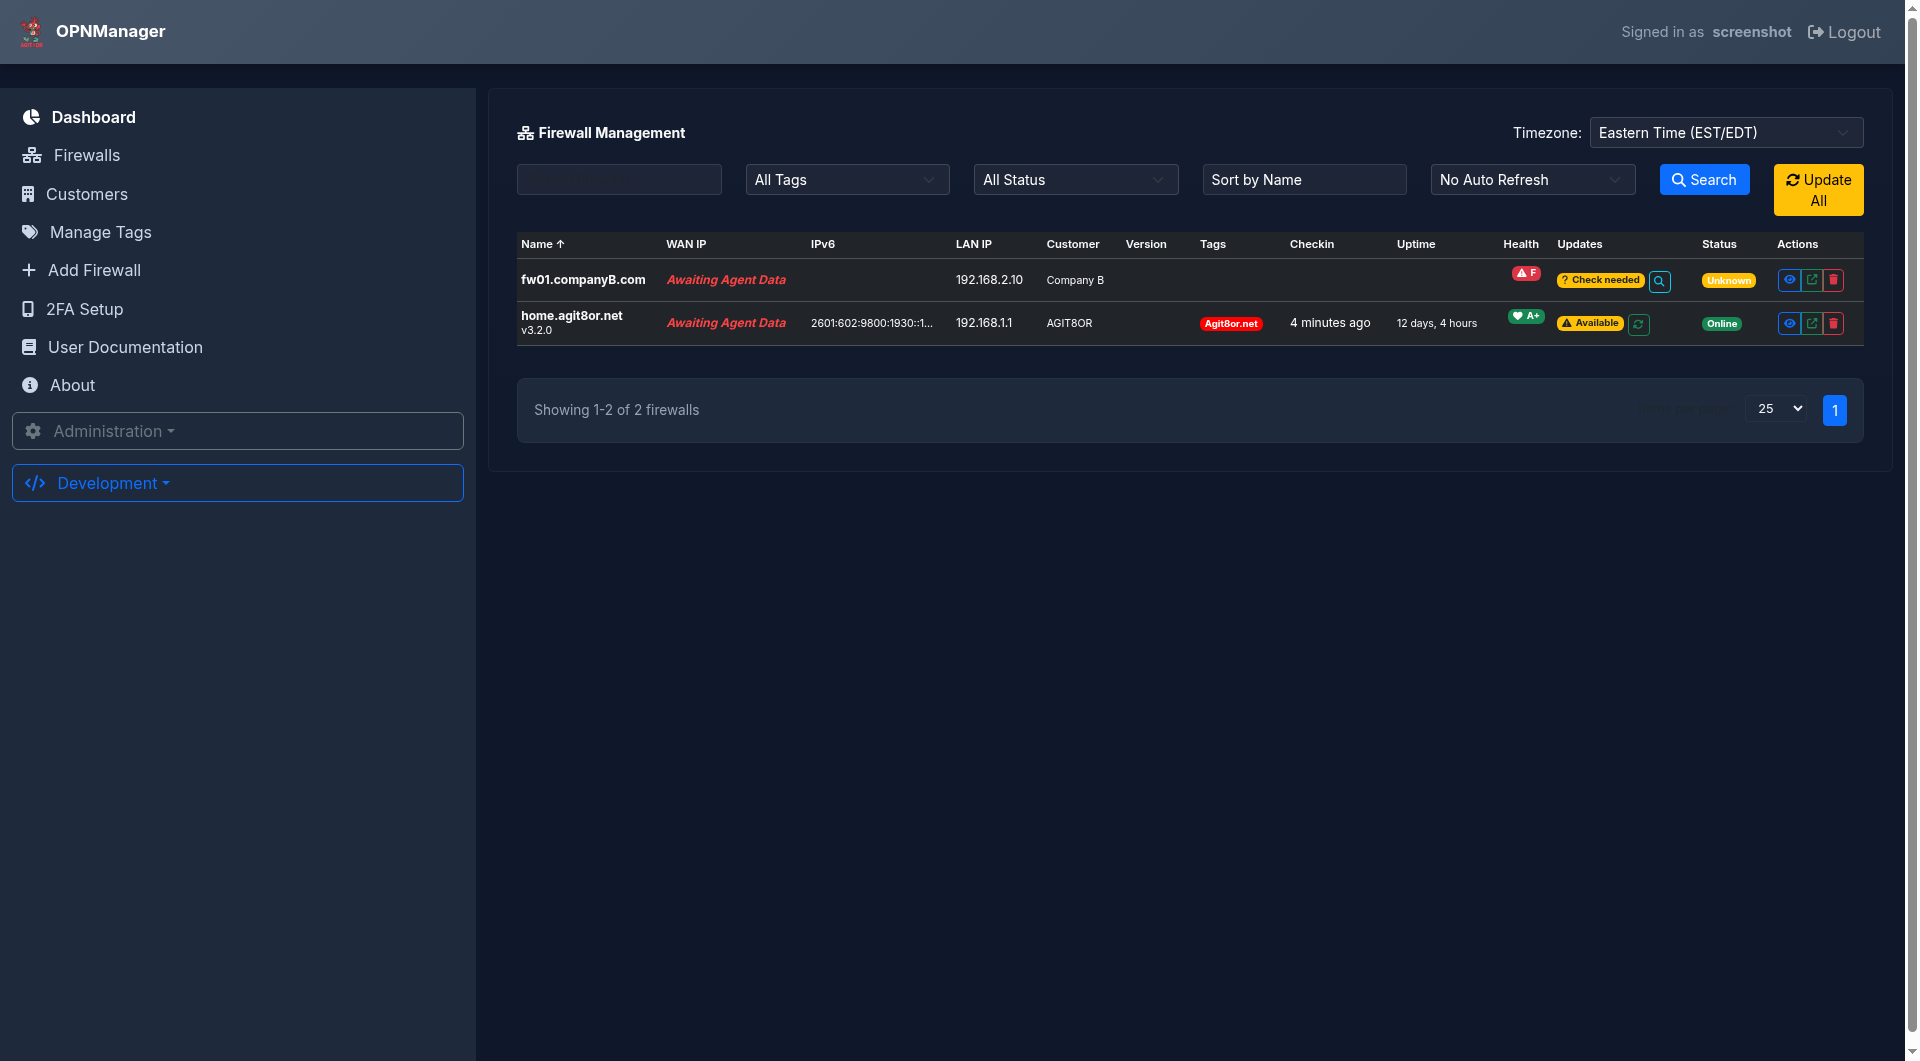Screen dimensions: 1920x1061
Task: Click the trash icon for home.agit8or.net
Action: 1833,324
